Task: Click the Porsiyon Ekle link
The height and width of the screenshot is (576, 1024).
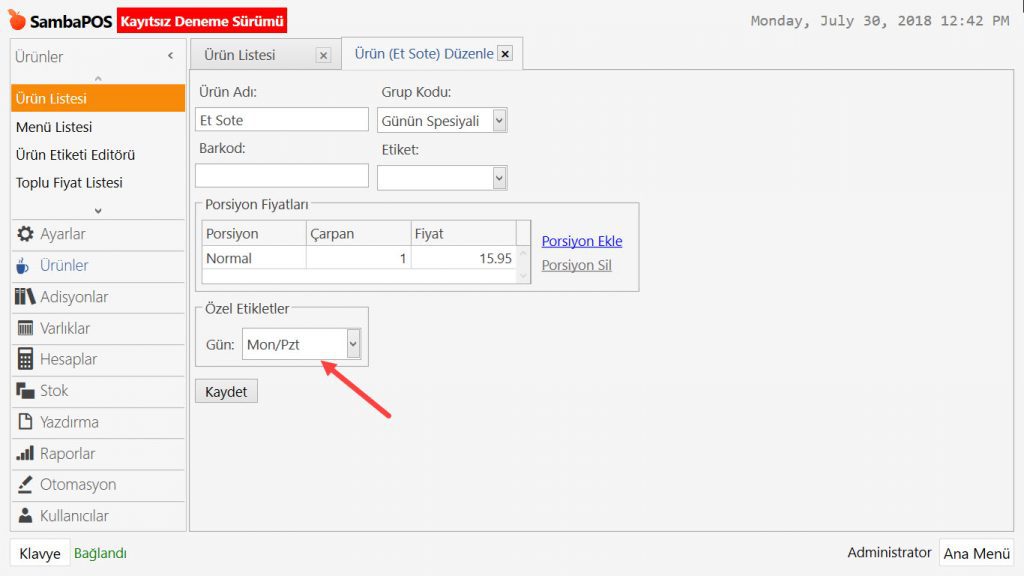Action: pyautogui.click(x=581, y=241)
